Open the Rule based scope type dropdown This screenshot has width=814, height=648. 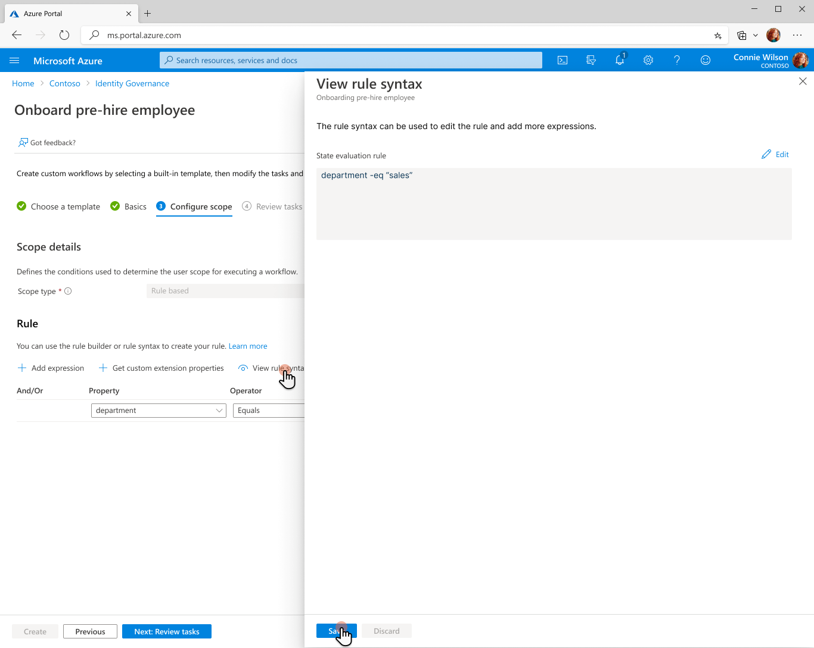225,291
